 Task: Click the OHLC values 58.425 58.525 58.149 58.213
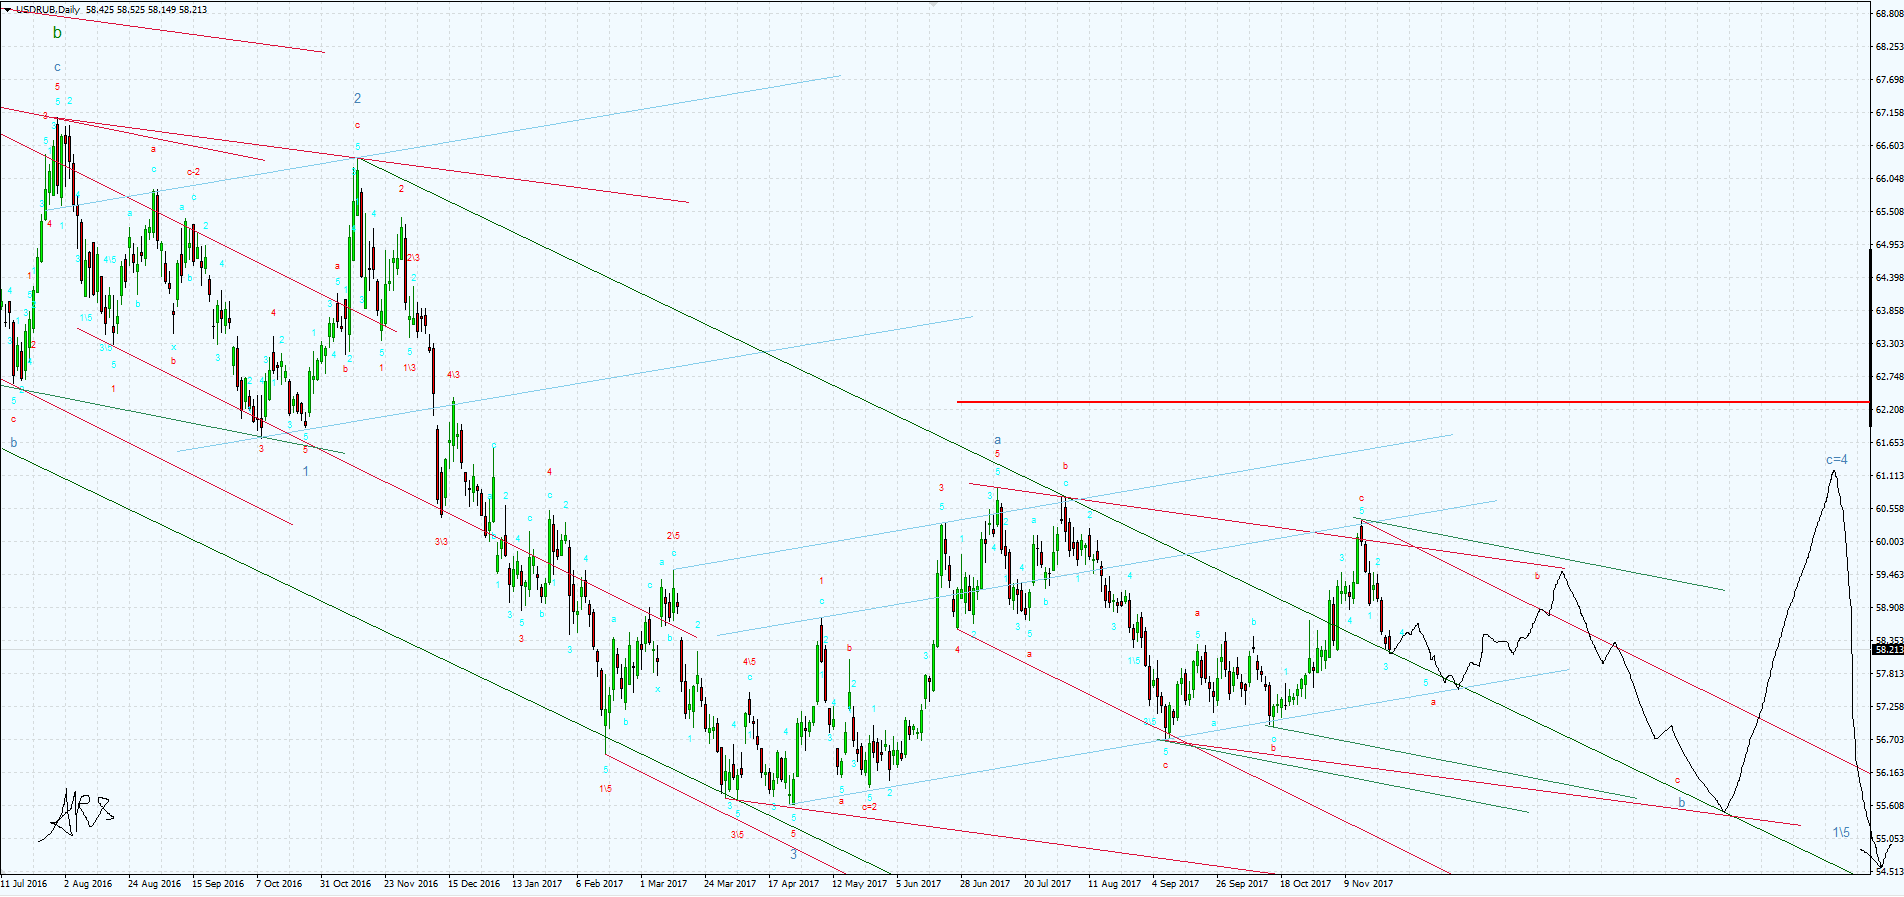[x=147, y=10]
